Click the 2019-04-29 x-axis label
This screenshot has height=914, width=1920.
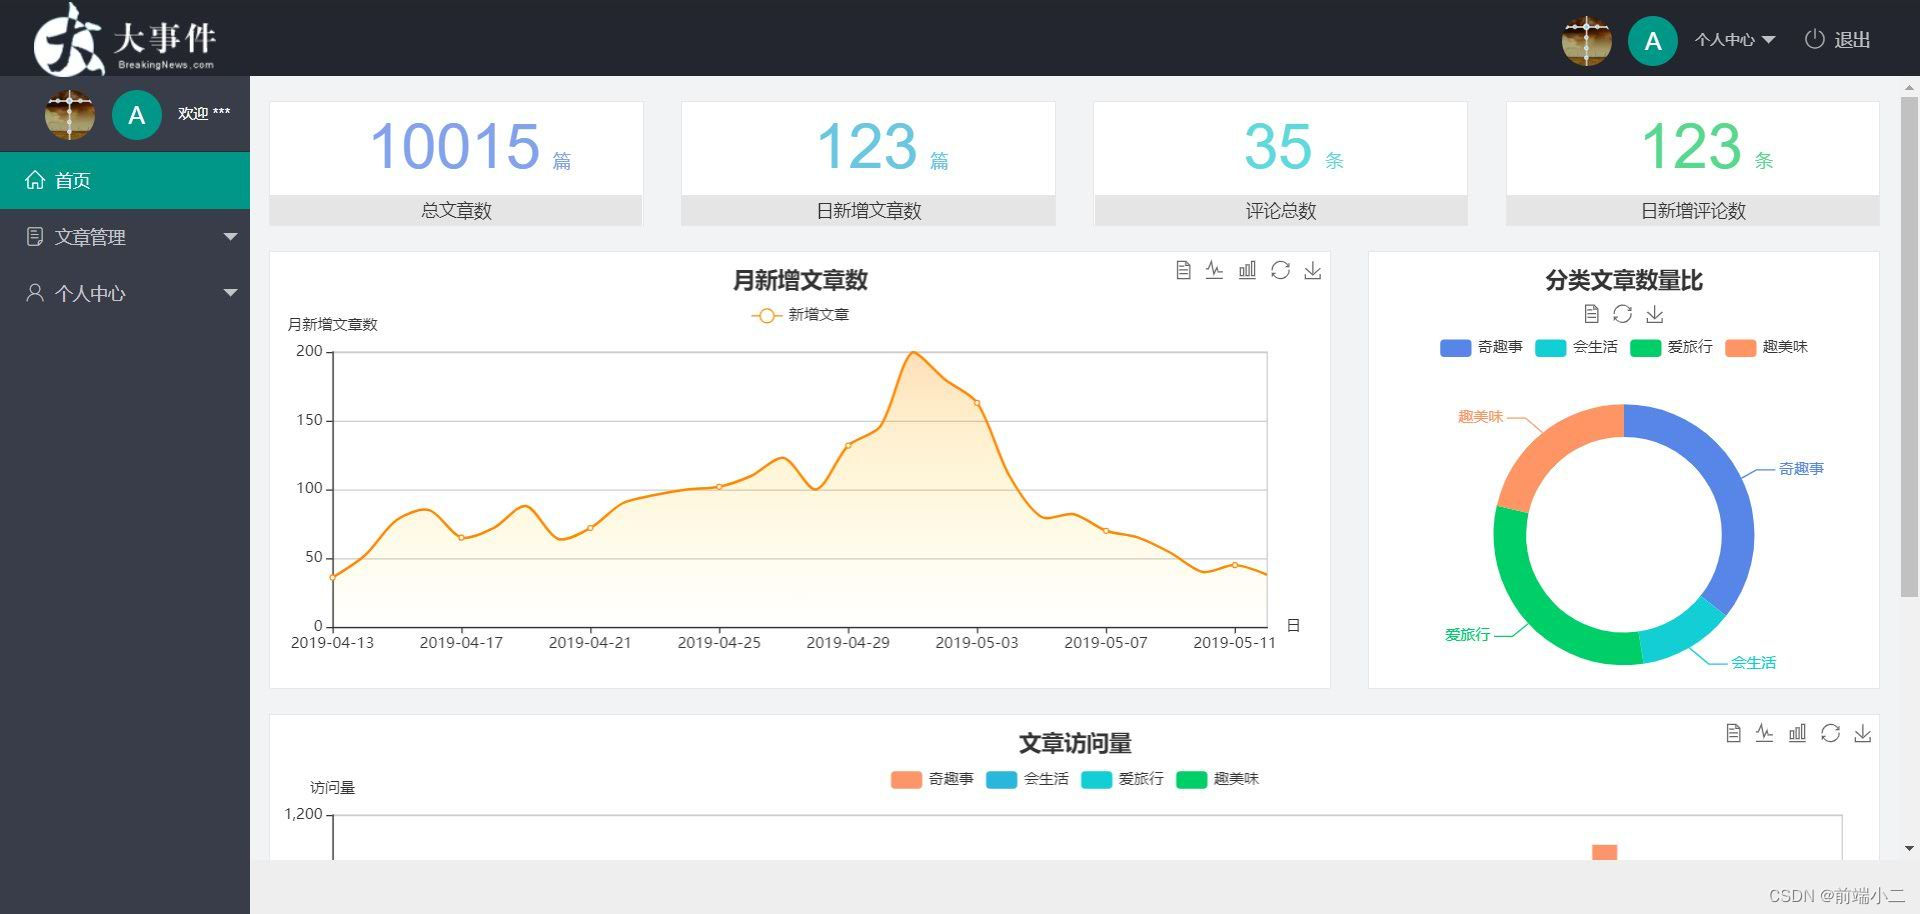click(848, 643)
